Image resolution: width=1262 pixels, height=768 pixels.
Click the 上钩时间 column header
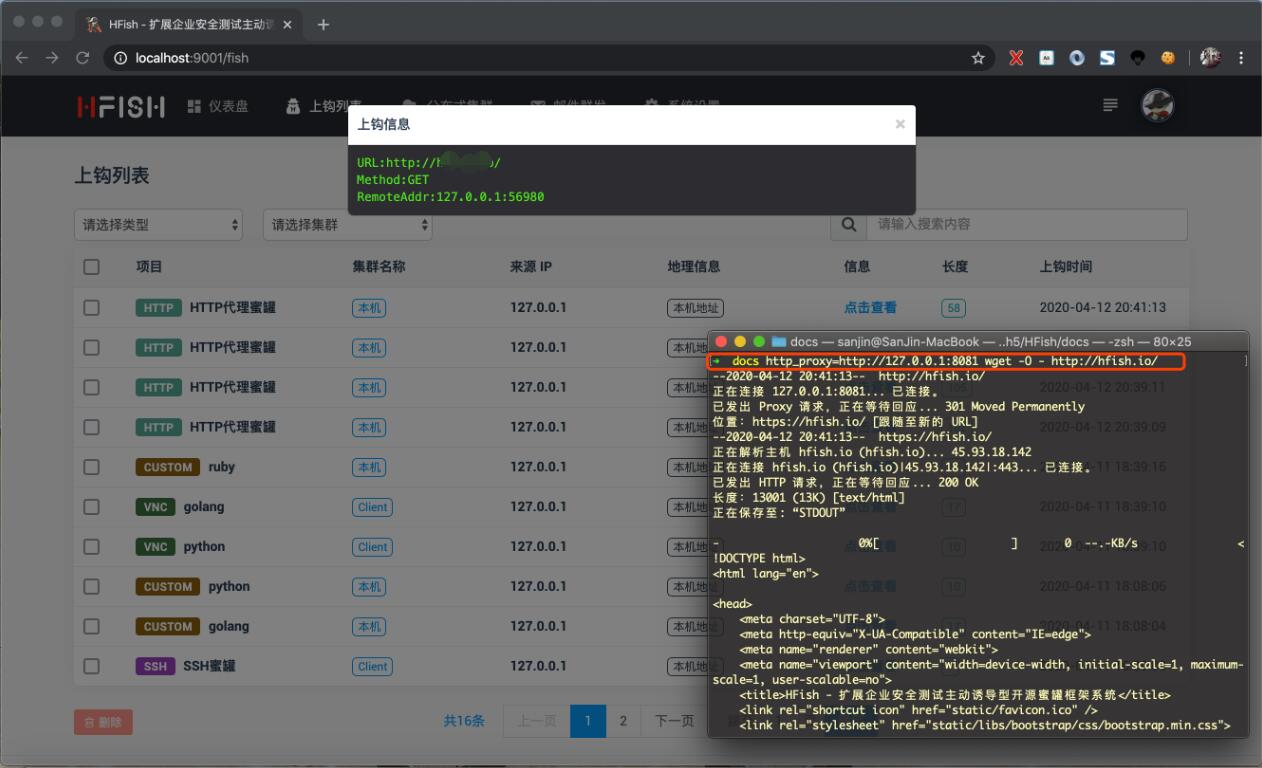pos(1066,267)
